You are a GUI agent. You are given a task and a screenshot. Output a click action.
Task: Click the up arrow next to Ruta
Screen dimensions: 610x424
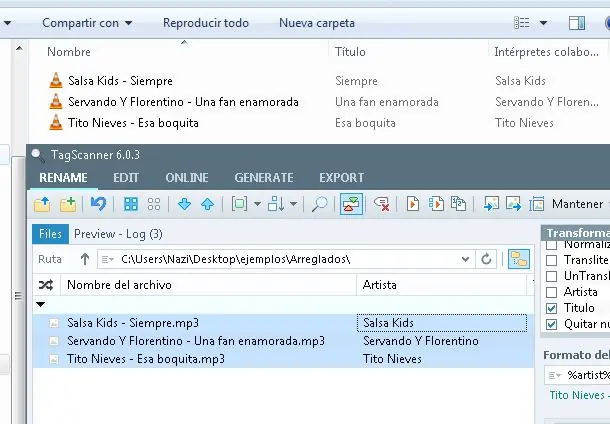pyautogui.click(x=85, y=259)
